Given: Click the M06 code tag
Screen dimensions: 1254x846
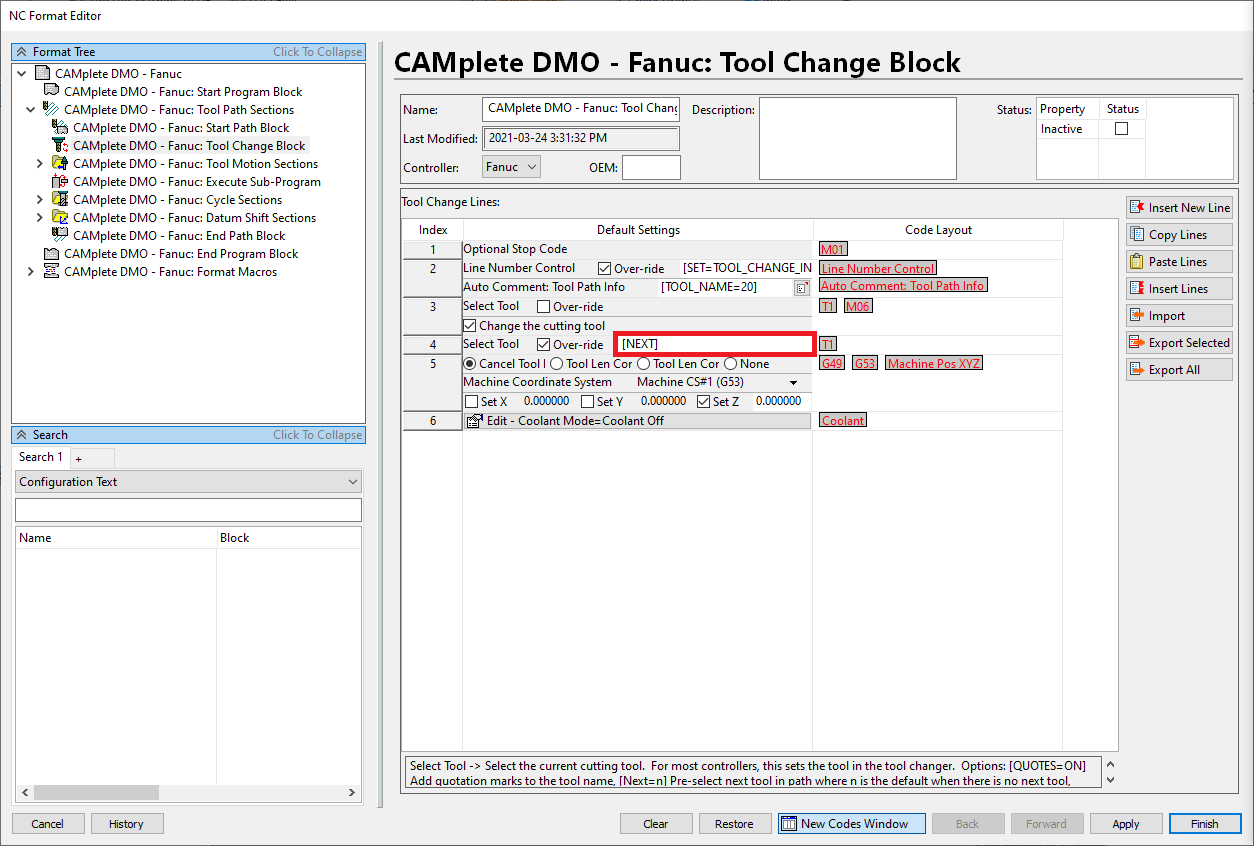Looking at the screenshot, I should click(x=858, y=306).
